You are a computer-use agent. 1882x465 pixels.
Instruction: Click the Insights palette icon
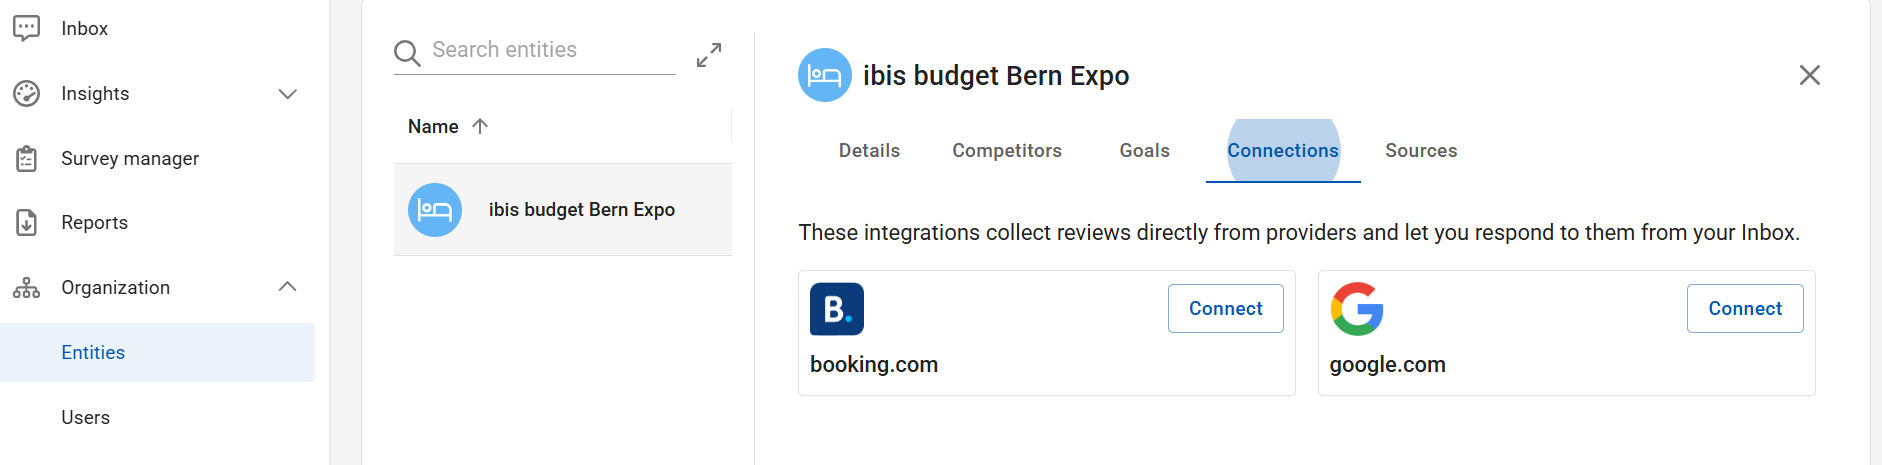[x=27, y=93]
